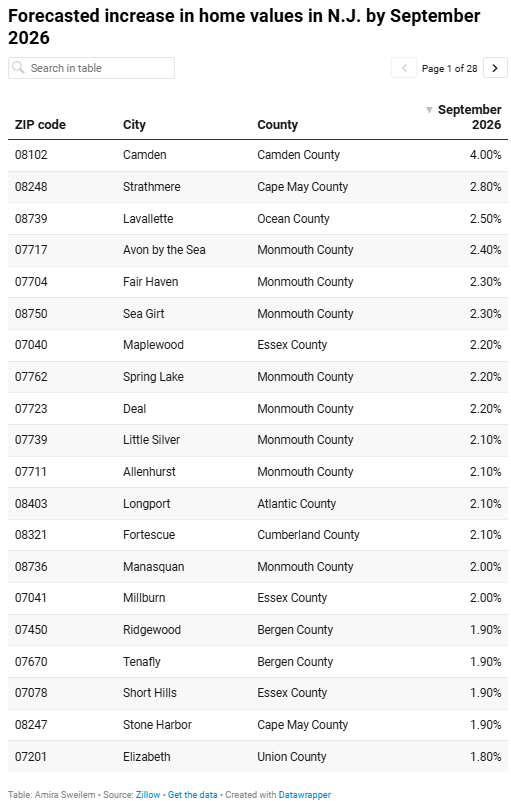The image size is (511, 801).
Task: Select the Camden 08102 row
Action: [258, 155]
